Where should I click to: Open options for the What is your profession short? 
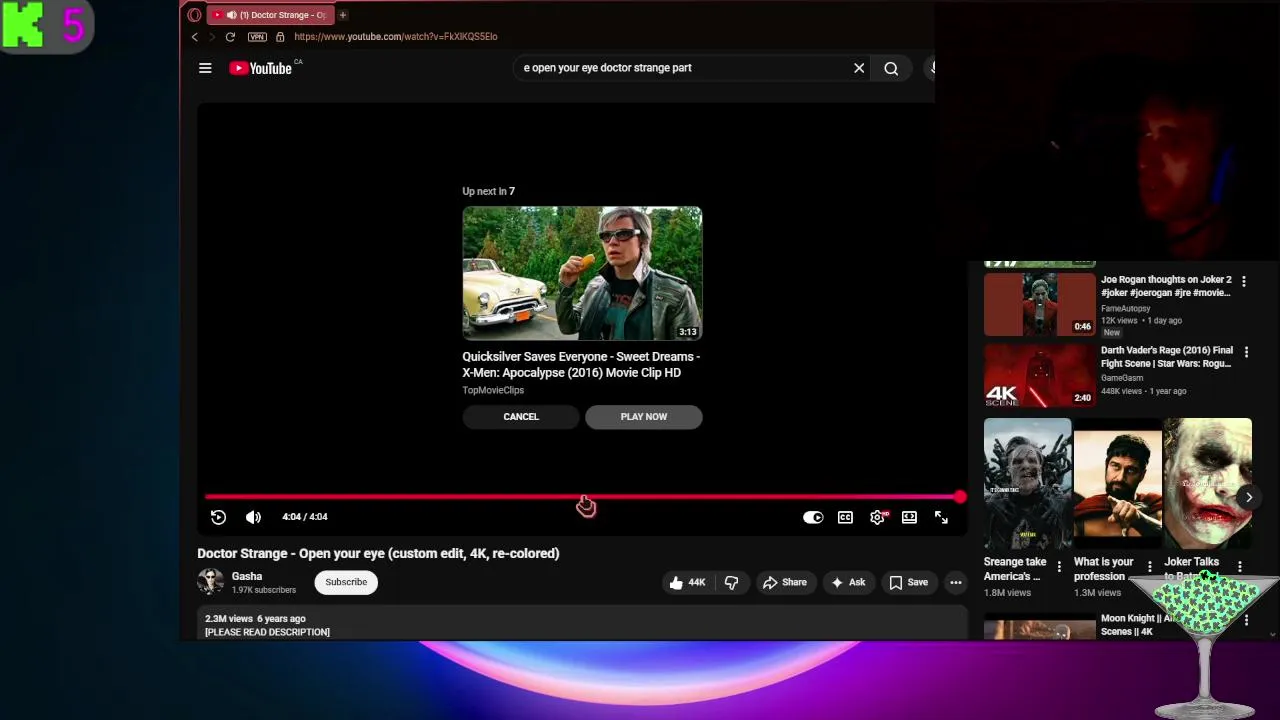(x=1149, y=567)
